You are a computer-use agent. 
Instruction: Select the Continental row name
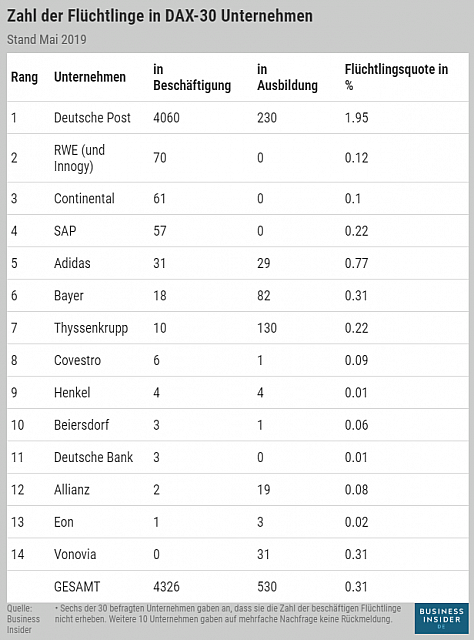[x=84, y=198]
